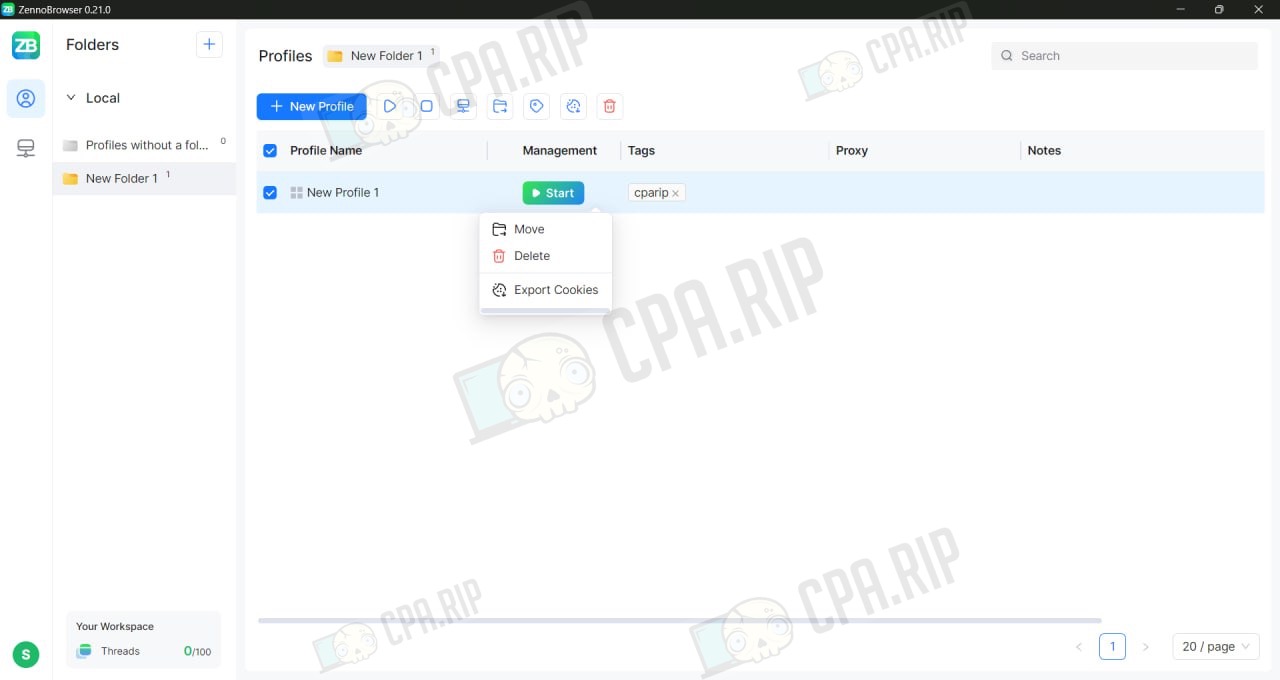Toggle the select-all checkbox in table header
This screenshot has width=1280, height=680.
tap(270, 151)
